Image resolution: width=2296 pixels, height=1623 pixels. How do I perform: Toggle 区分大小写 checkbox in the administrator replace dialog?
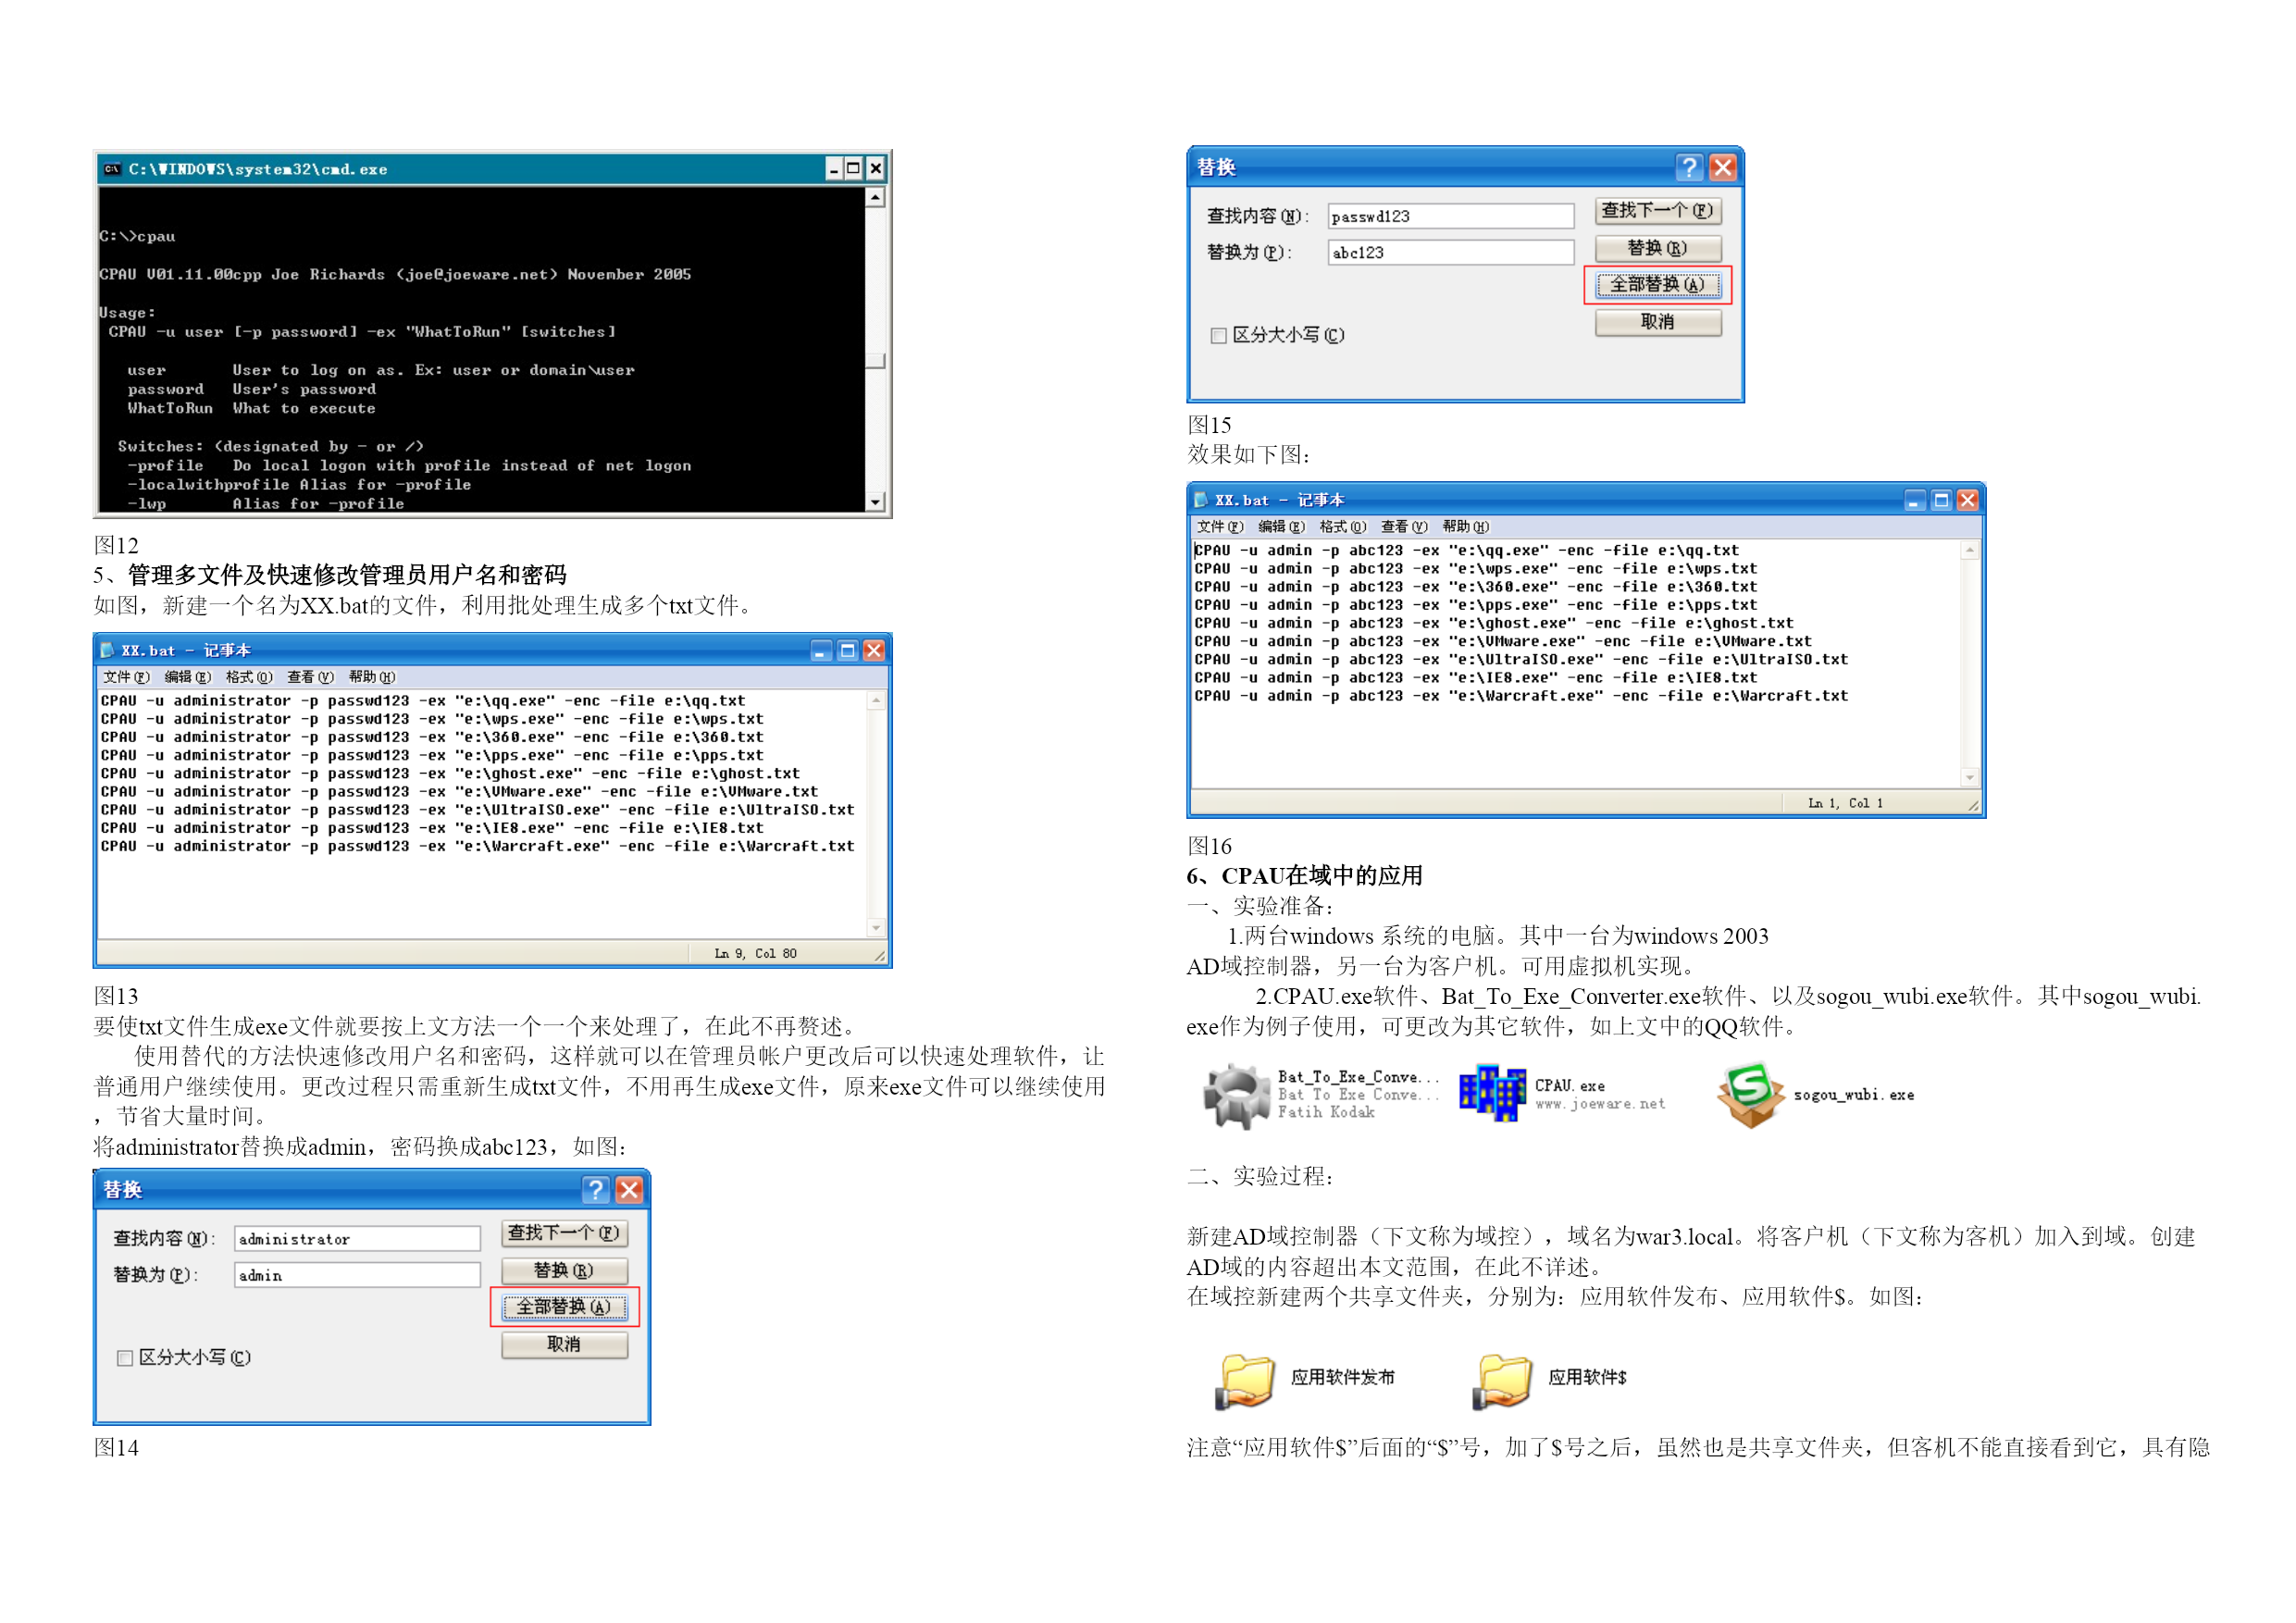(x=125, y=1358)
